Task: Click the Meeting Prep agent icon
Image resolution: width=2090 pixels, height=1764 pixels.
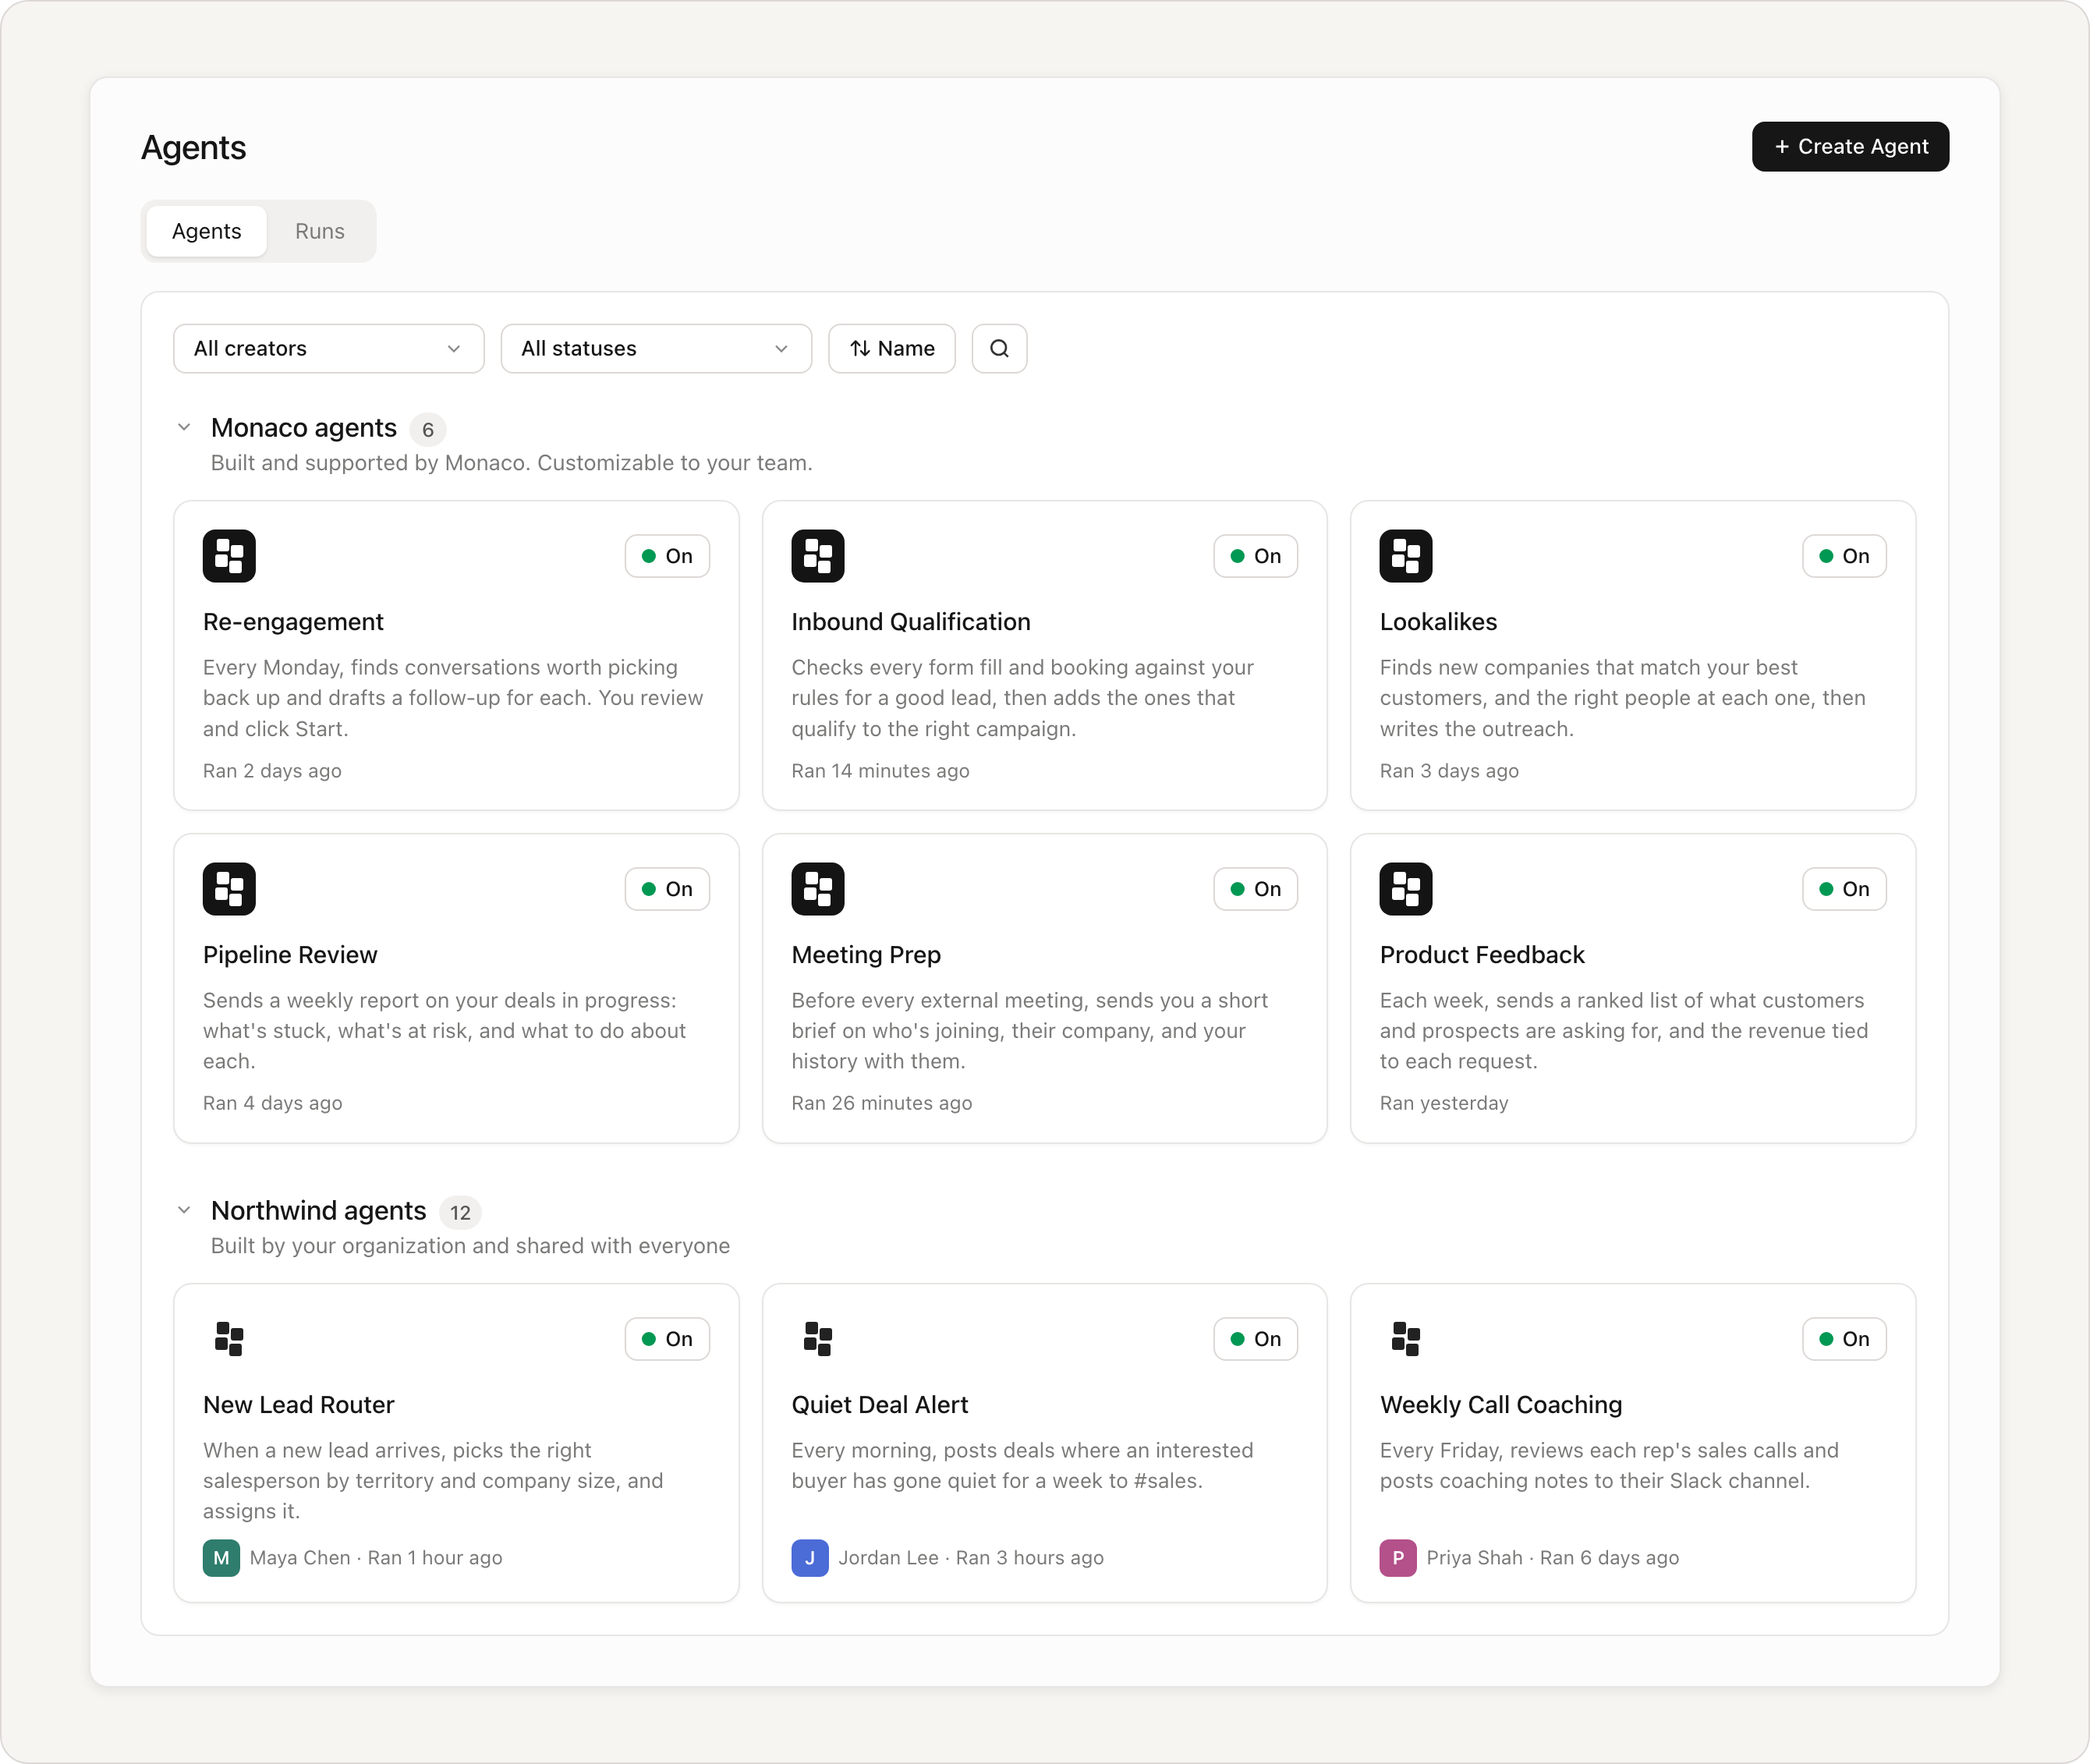Action: tap(817, 889)
